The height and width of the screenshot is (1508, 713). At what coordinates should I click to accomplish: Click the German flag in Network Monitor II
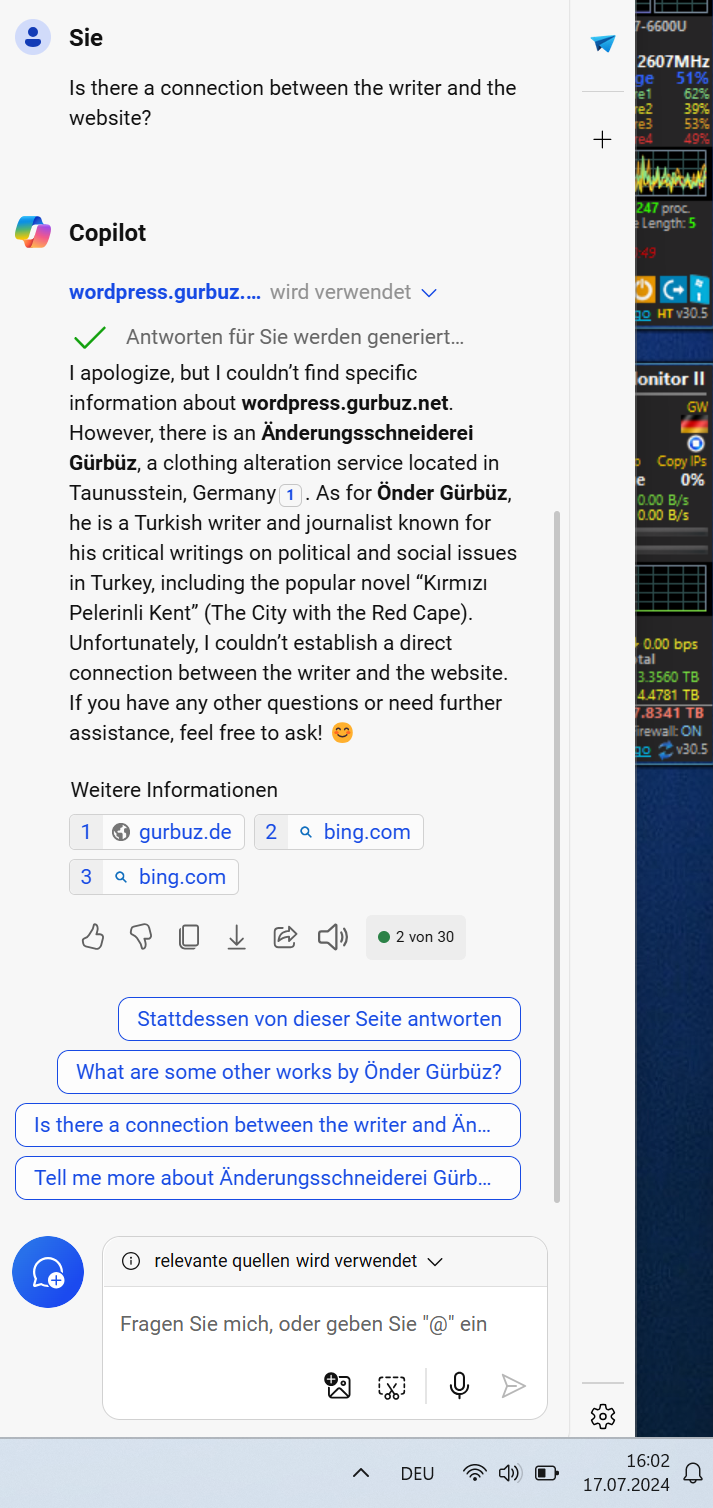coord(695,423)
